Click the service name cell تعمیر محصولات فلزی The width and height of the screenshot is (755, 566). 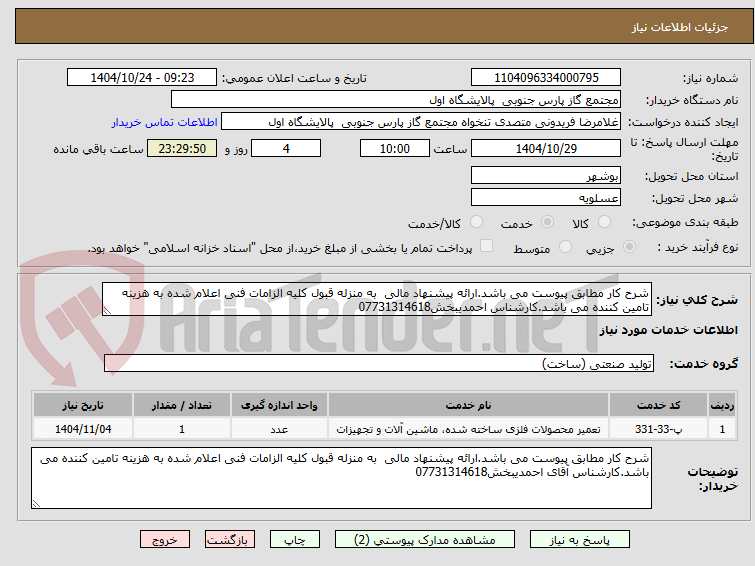pyautogui.click(x=469, y=429)
